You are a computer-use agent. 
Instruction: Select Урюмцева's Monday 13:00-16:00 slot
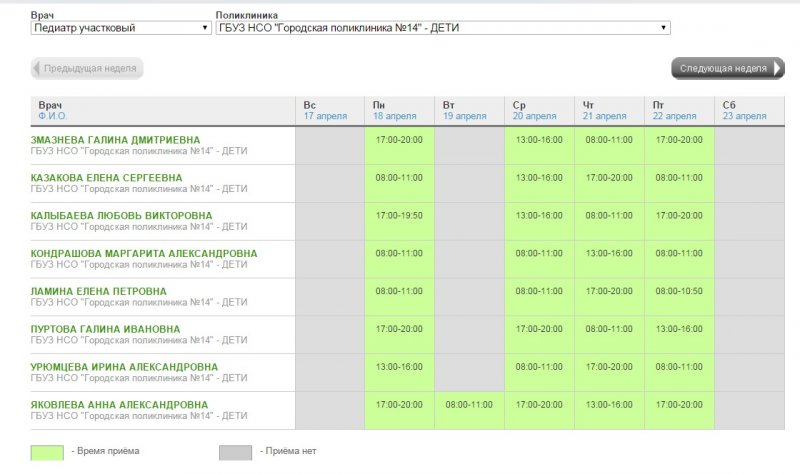[399, 372]
